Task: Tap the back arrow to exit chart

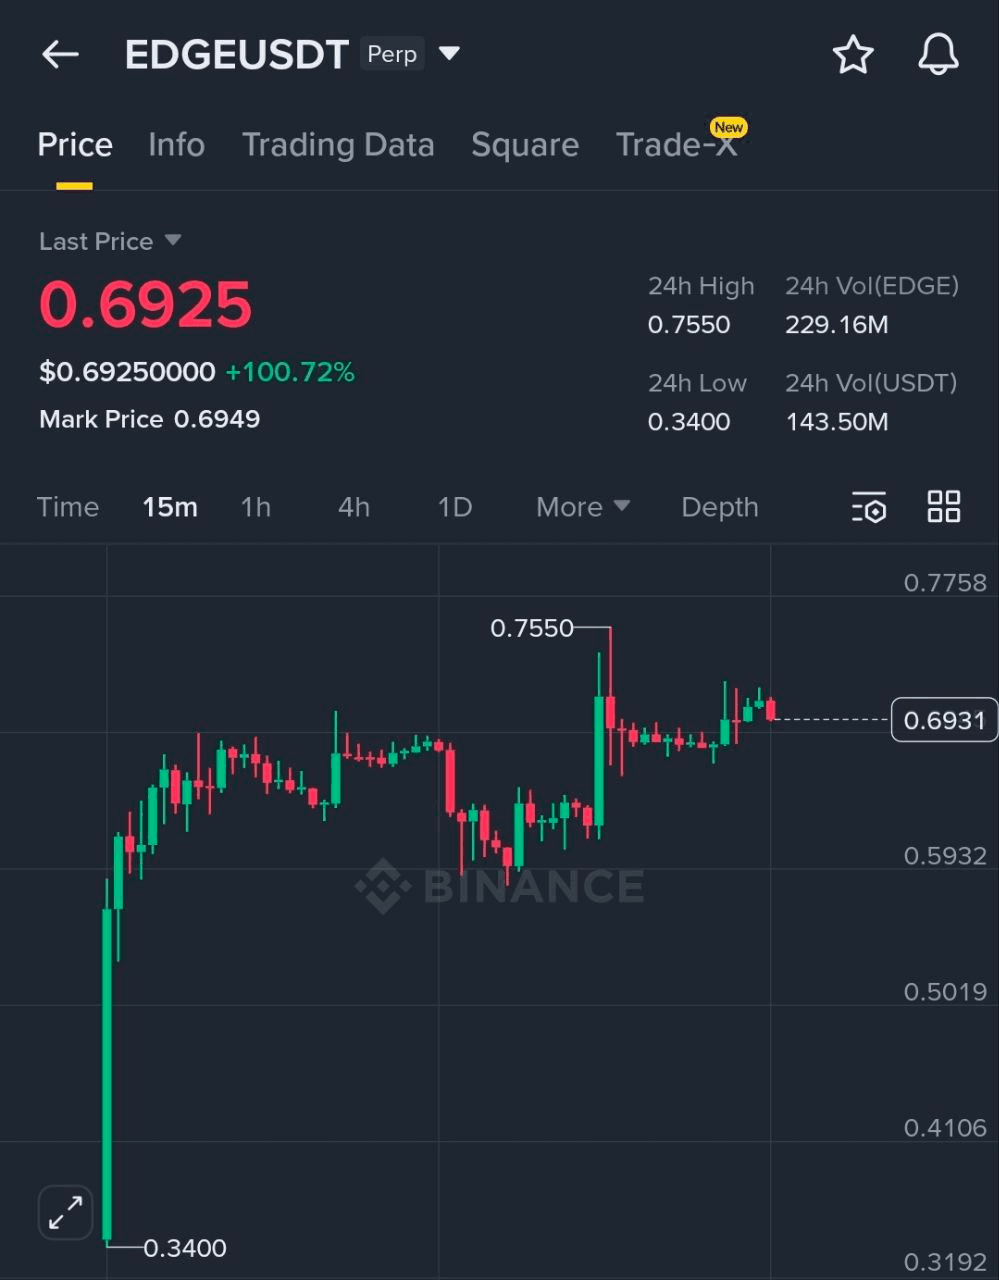Action: click(60, 54)
